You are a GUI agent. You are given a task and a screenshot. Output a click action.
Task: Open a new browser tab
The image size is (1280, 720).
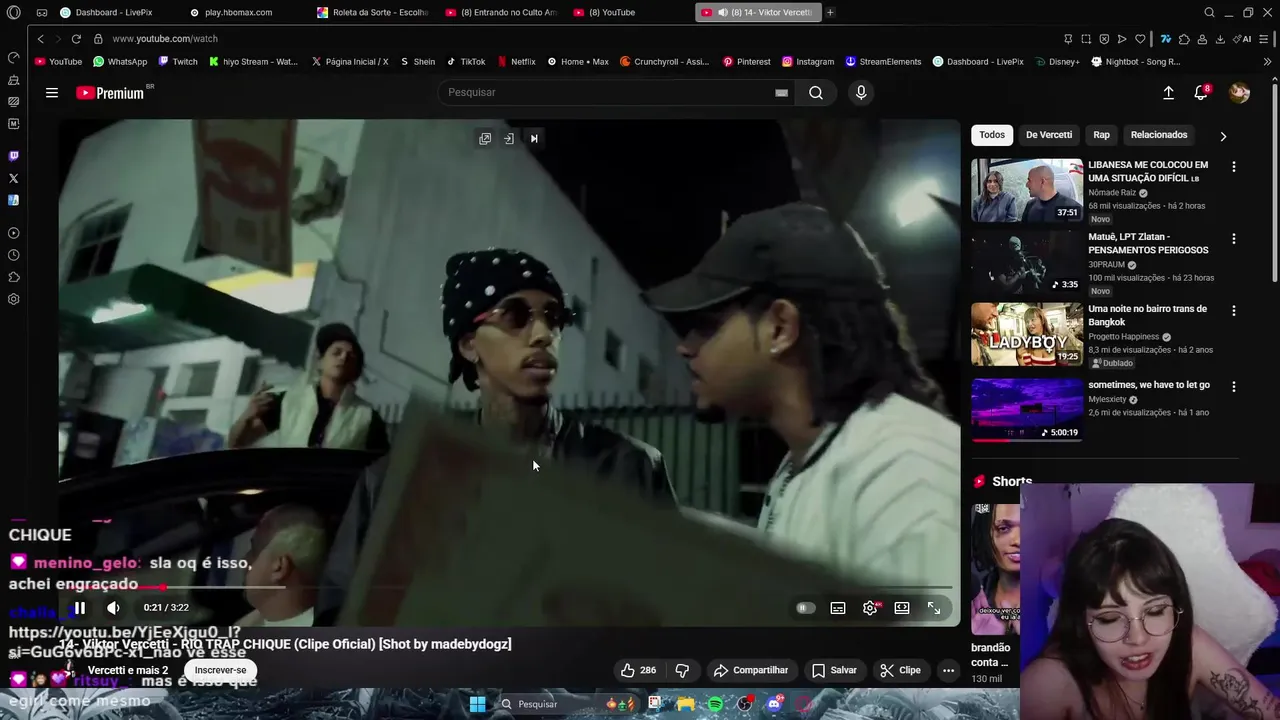tap(830, 12)
